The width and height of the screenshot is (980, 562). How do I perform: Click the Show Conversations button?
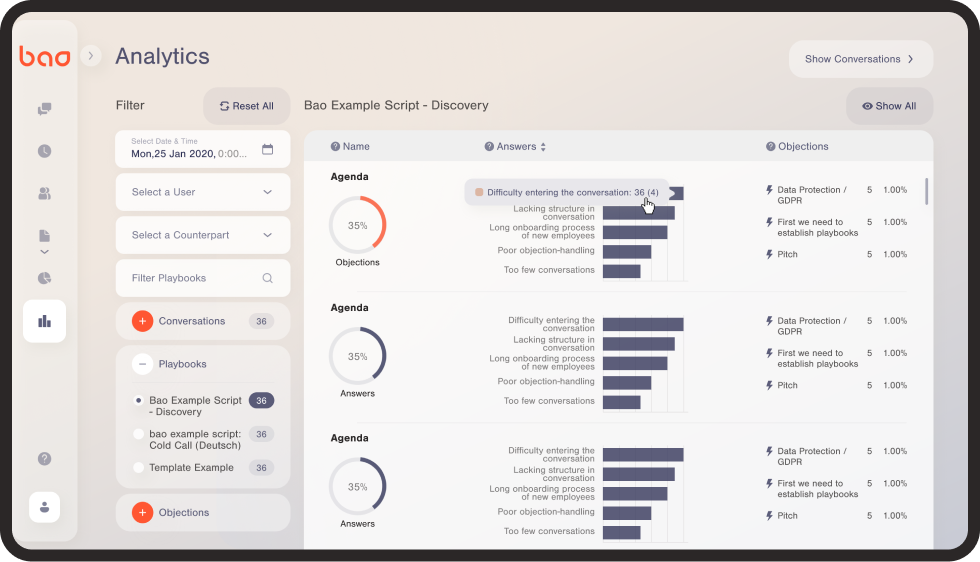click(x=860, y=59)
